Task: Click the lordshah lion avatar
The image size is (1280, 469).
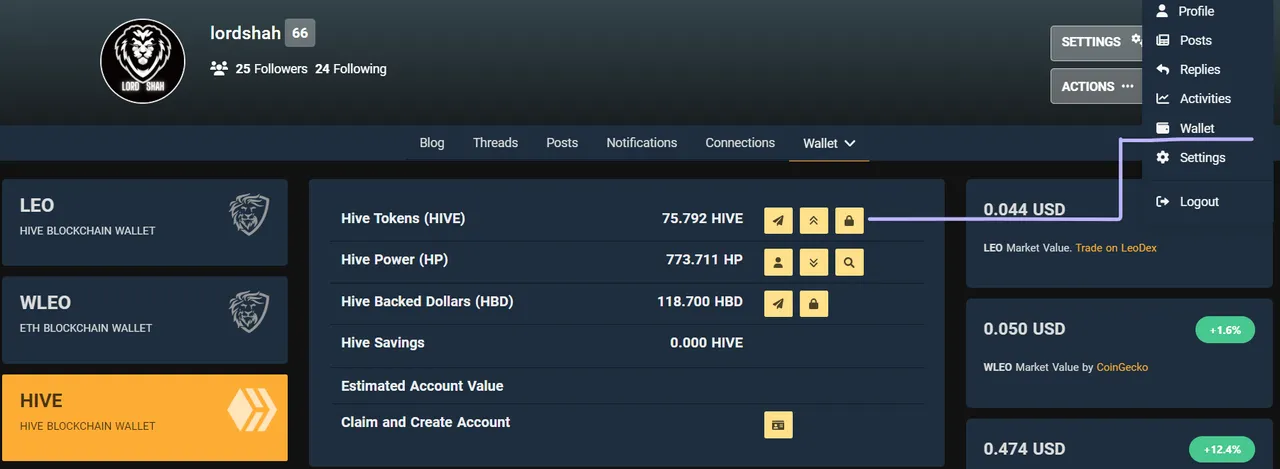Action: (143, 61)
